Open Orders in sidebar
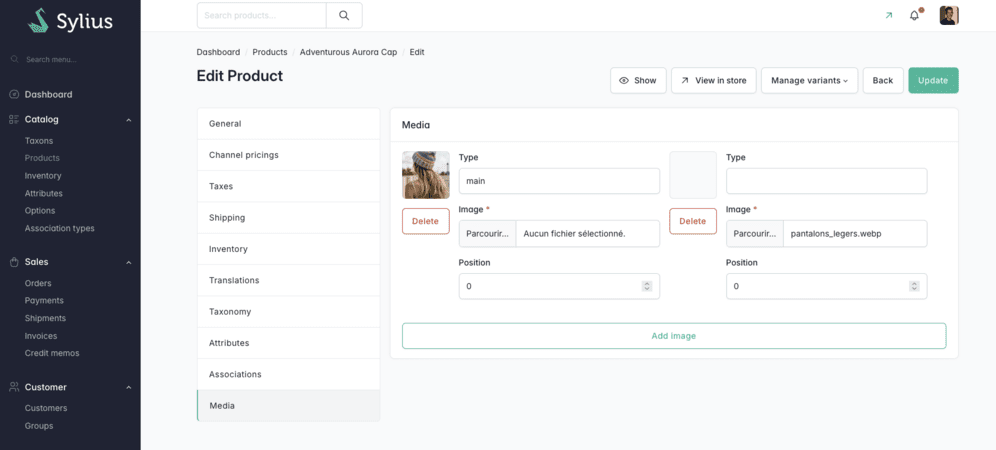 click(38, 283)
